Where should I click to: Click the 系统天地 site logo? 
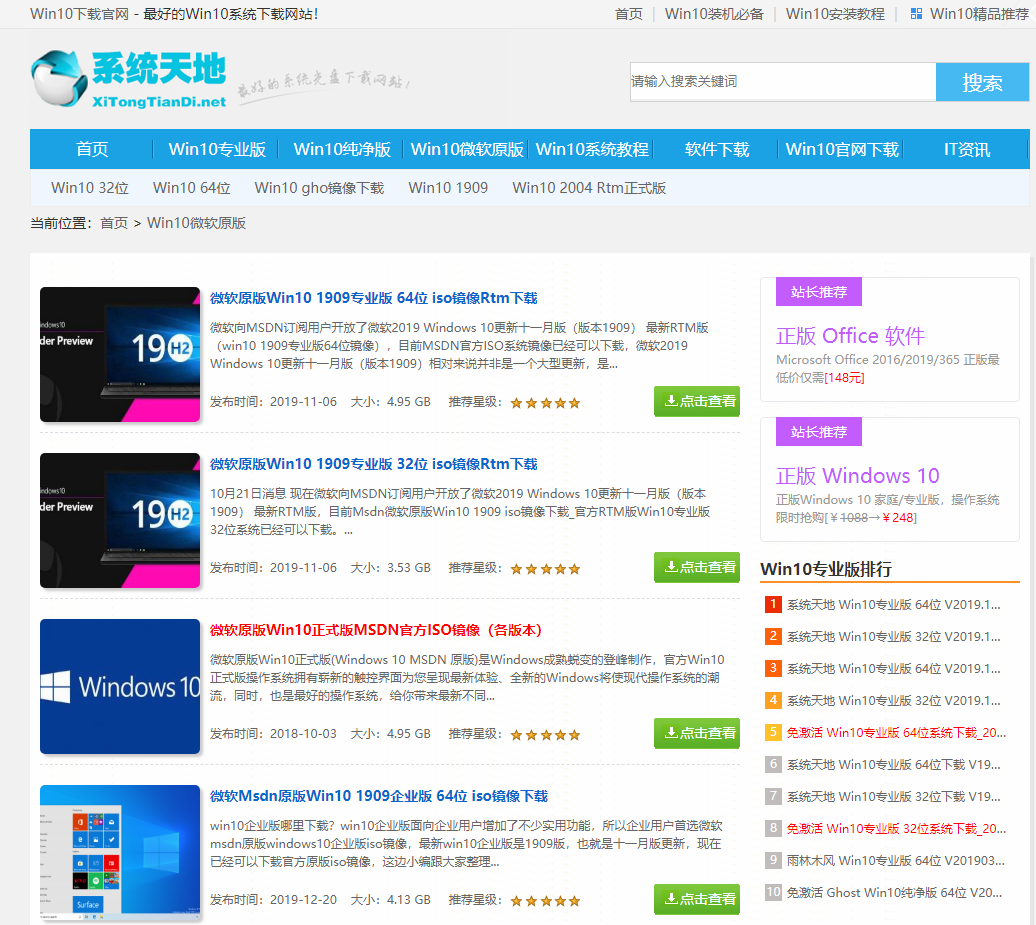[x=129, y=79]
